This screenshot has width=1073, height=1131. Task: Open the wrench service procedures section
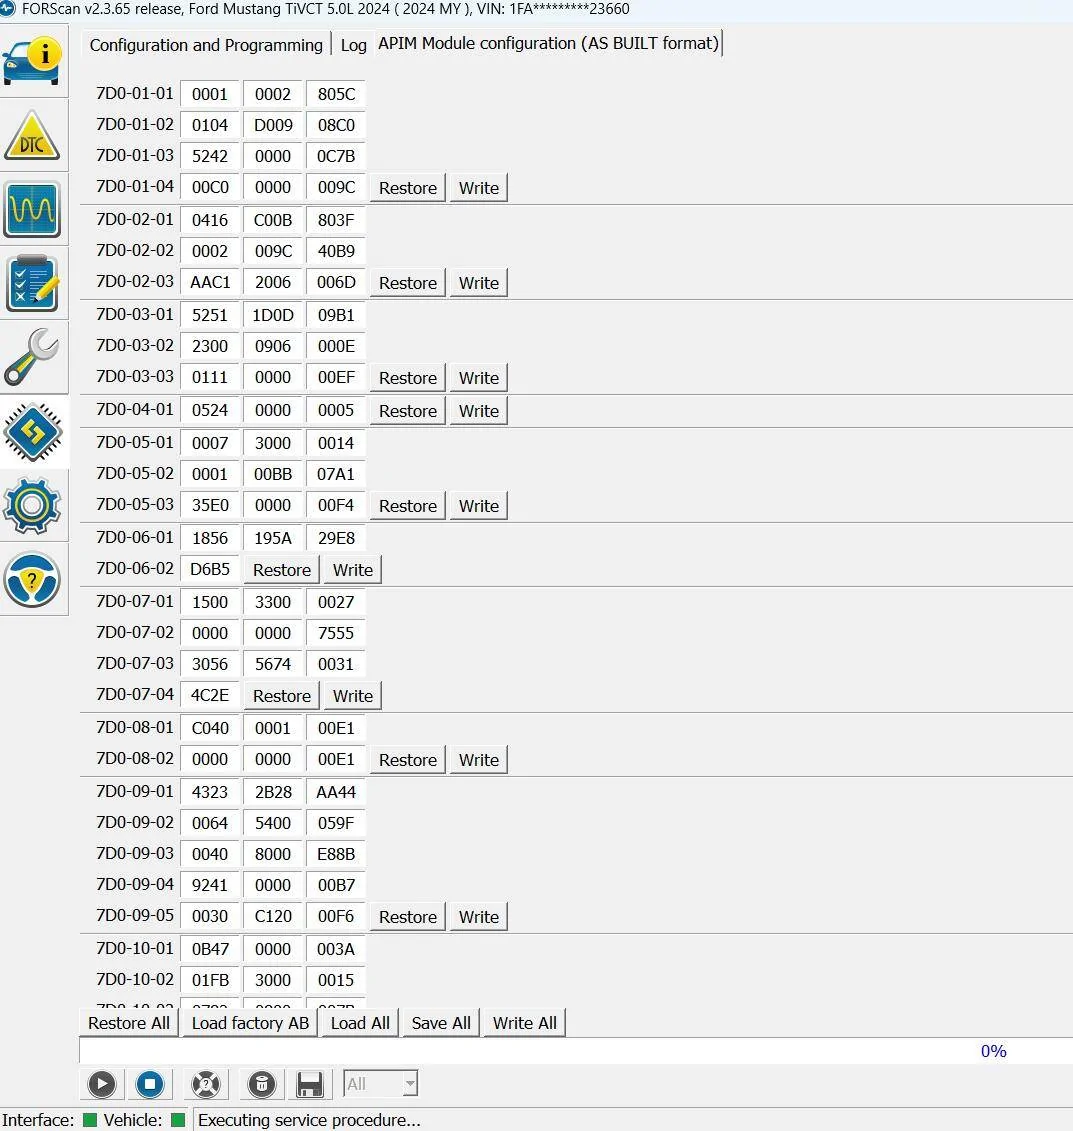click(x=32, y=358)
